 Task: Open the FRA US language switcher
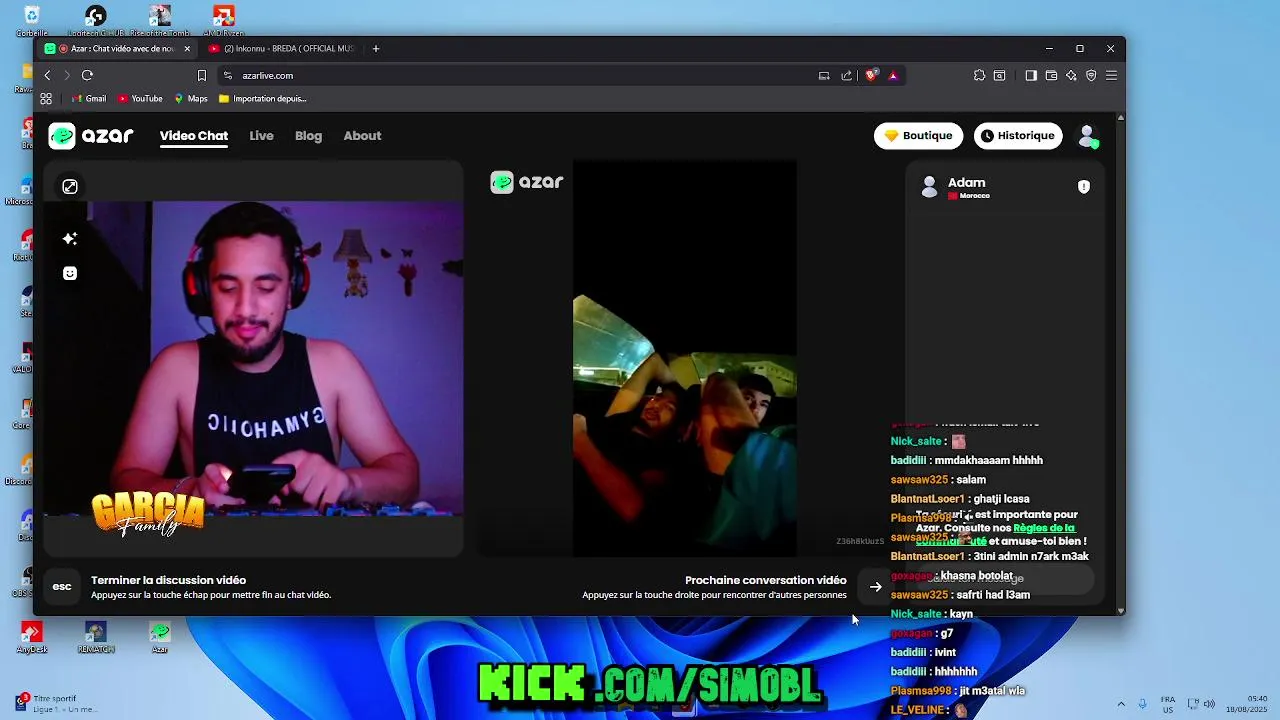pyautogui.click(x=1168, y=704)
